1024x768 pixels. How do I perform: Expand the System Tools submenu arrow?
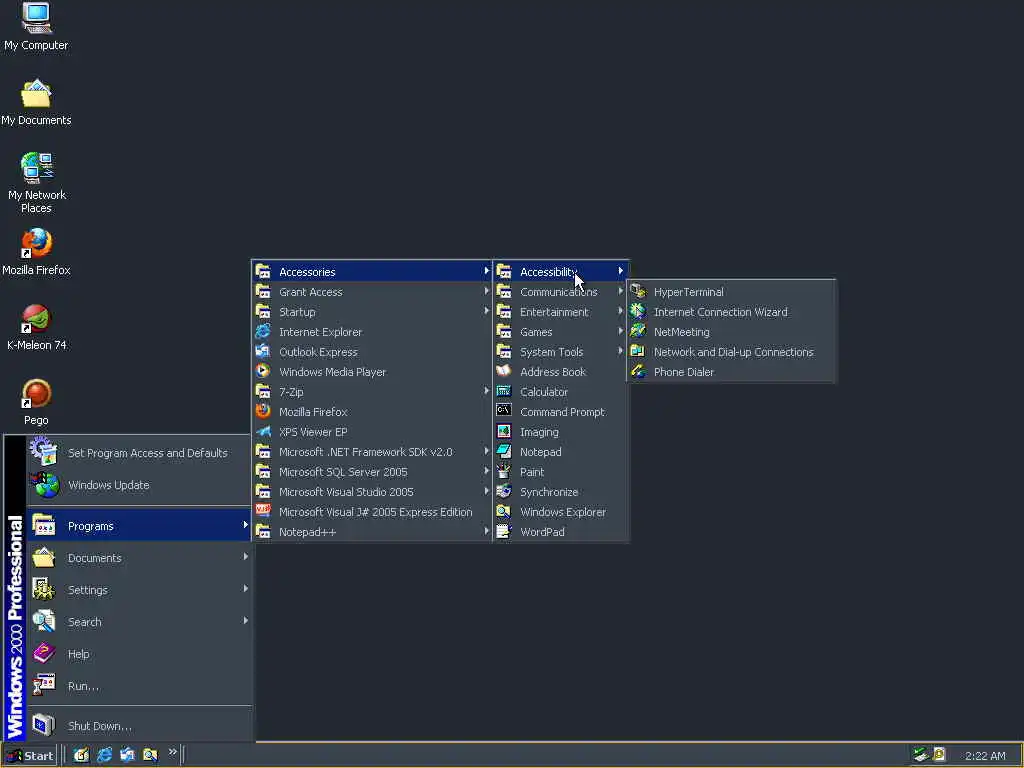point(620,351)
